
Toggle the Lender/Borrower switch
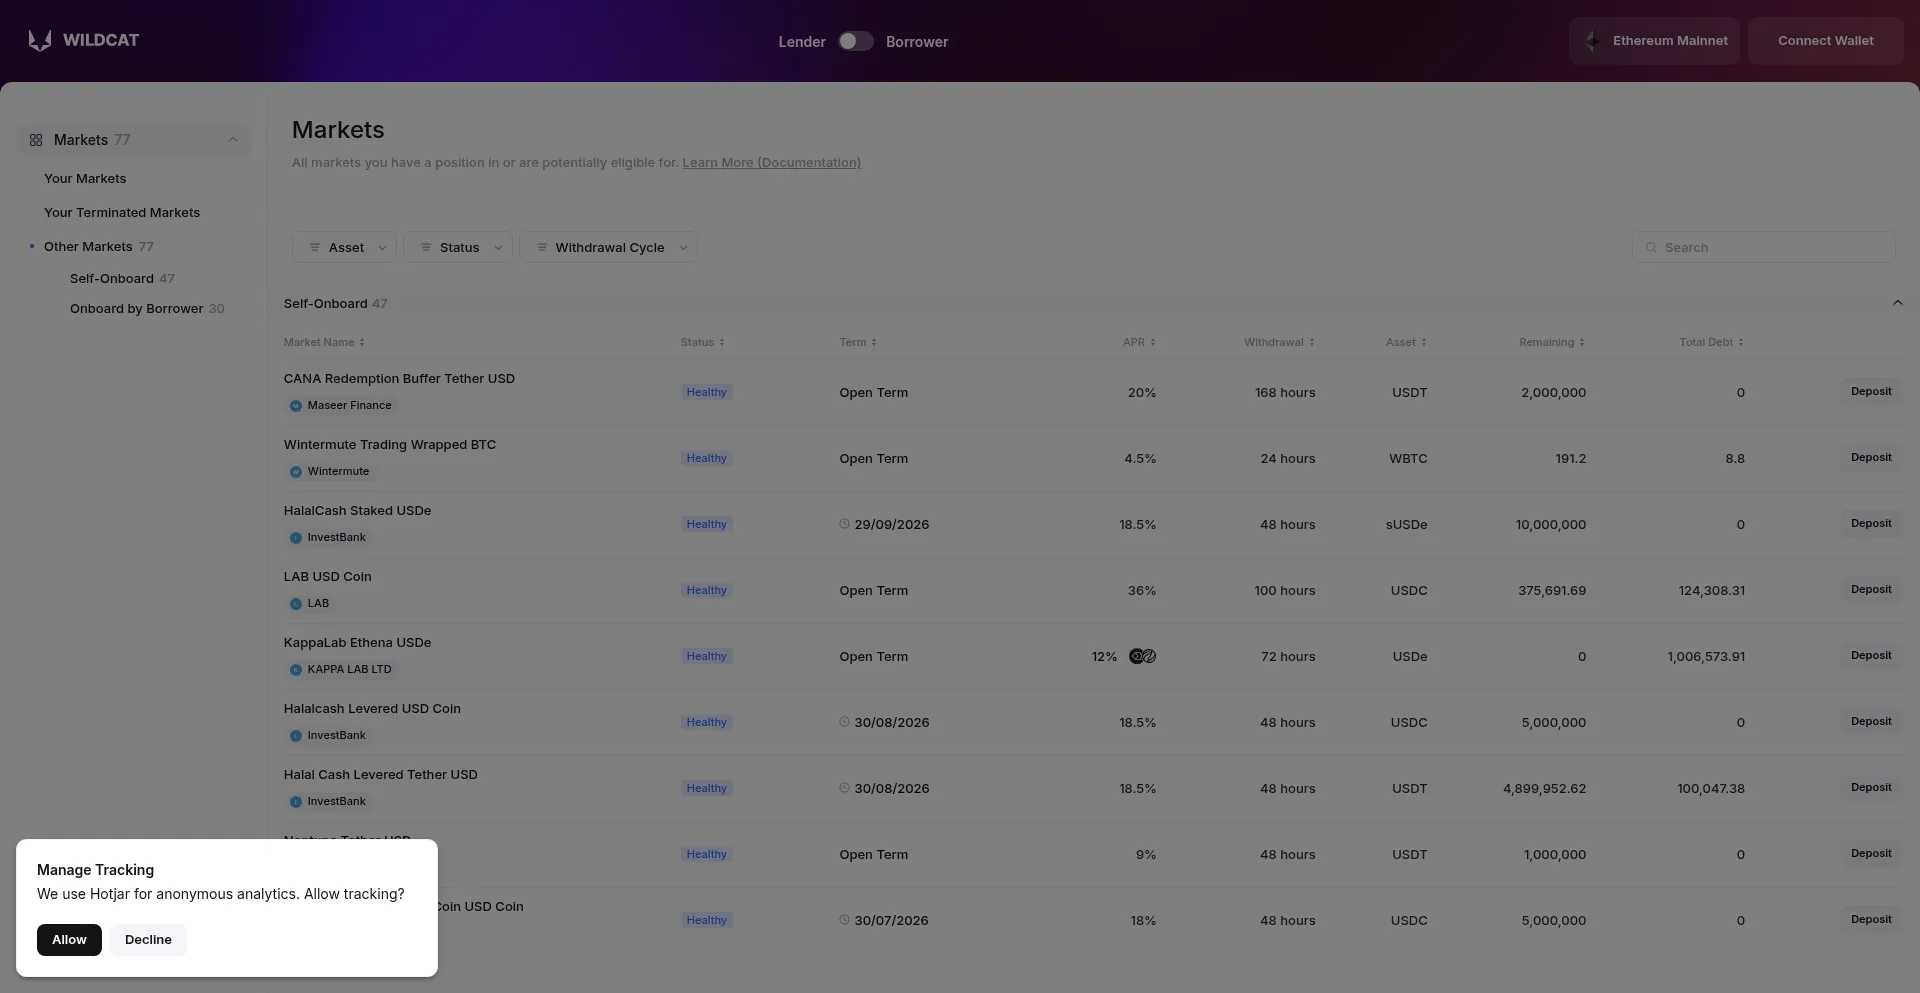pyautogui.click(x=856, y=41)
